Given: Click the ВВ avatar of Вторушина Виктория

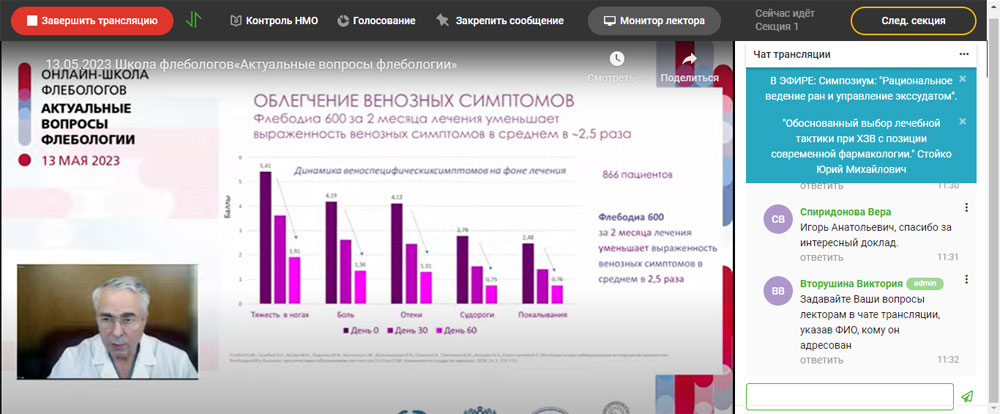Looking at the screenshot, I should [x=778, y=291].
